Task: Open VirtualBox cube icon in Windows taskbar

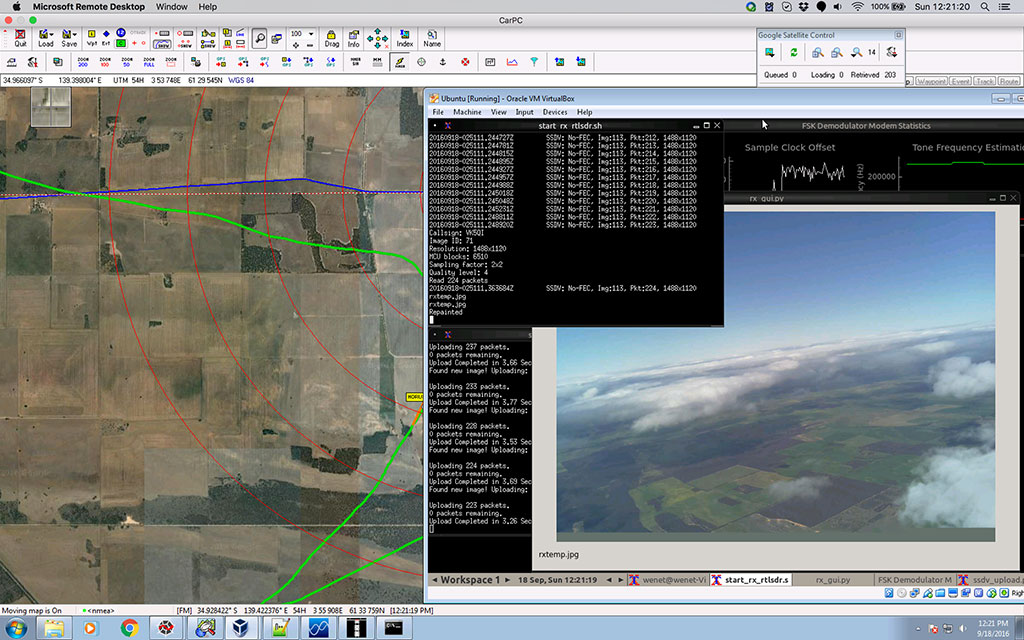Action: [x=242, y=629]
